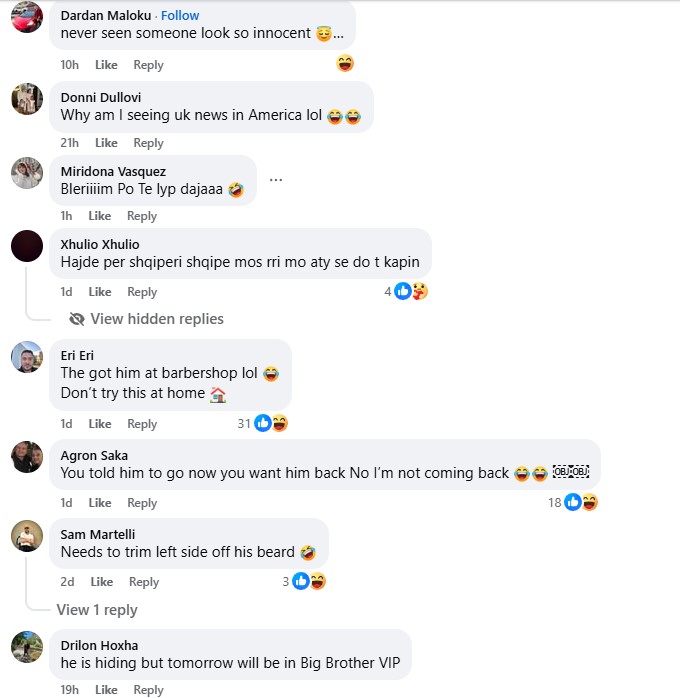680x698 pixels.
Task: Open reaction list on Agron Saka's comment
Action: [x=580, y=502]
